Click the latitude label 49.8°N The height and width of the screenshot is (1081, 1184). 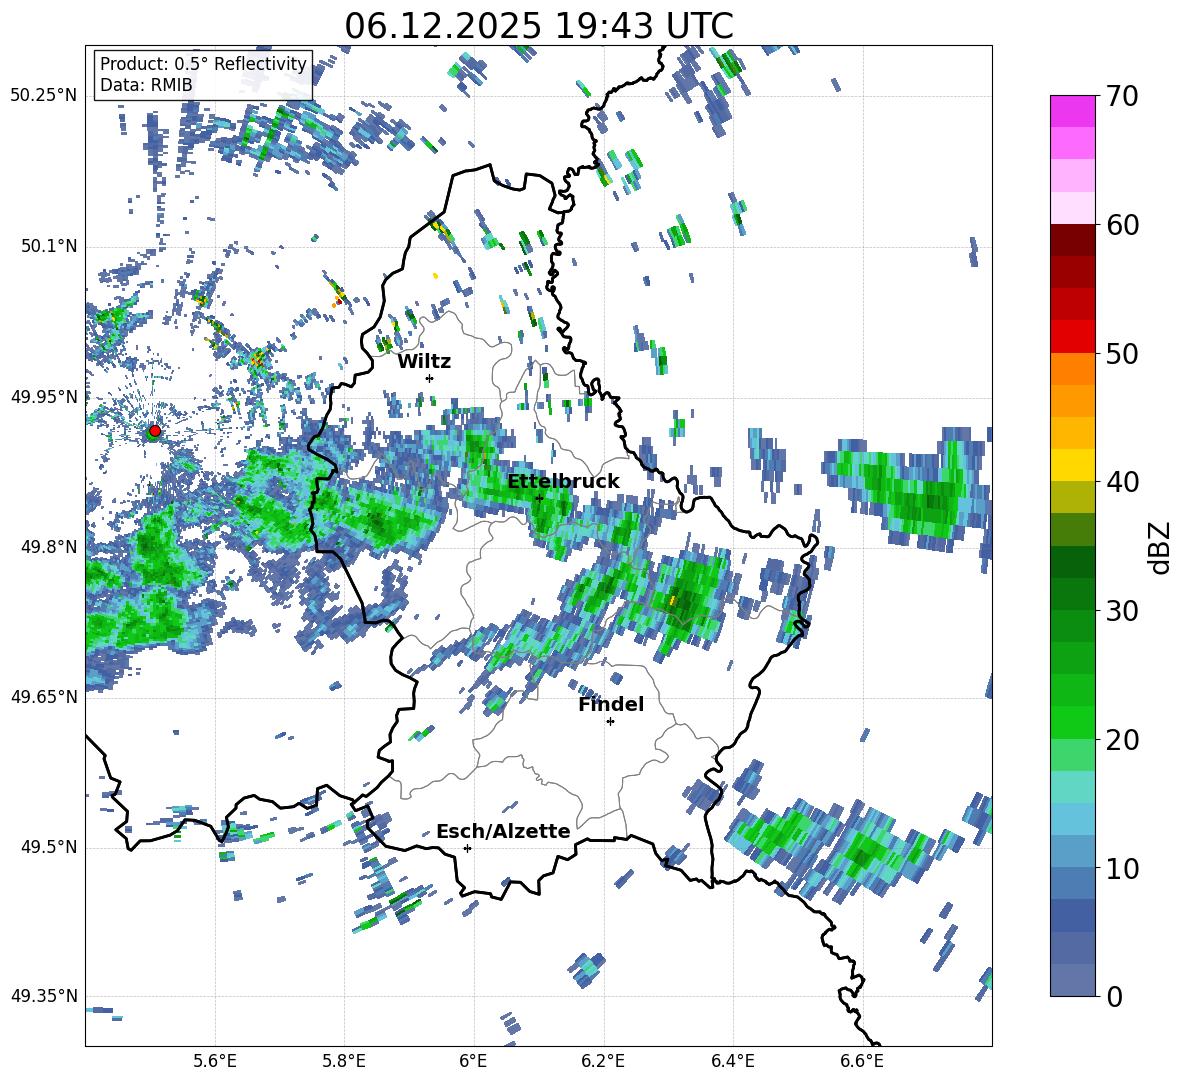pyautogui.click(x=48, y=546)
